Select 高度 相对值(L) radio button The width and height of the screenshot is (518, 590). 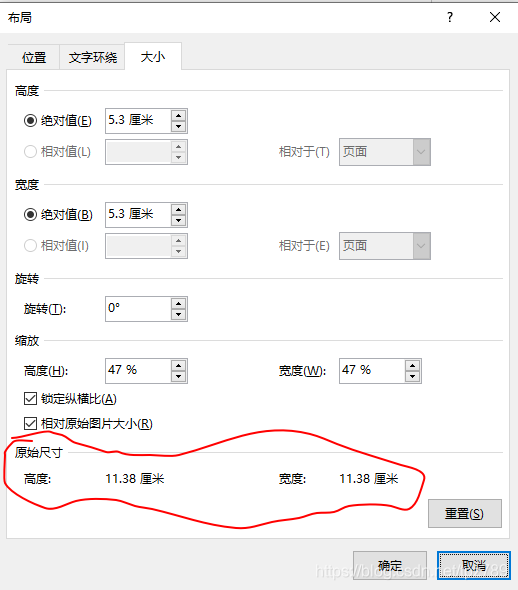point(30,152)
